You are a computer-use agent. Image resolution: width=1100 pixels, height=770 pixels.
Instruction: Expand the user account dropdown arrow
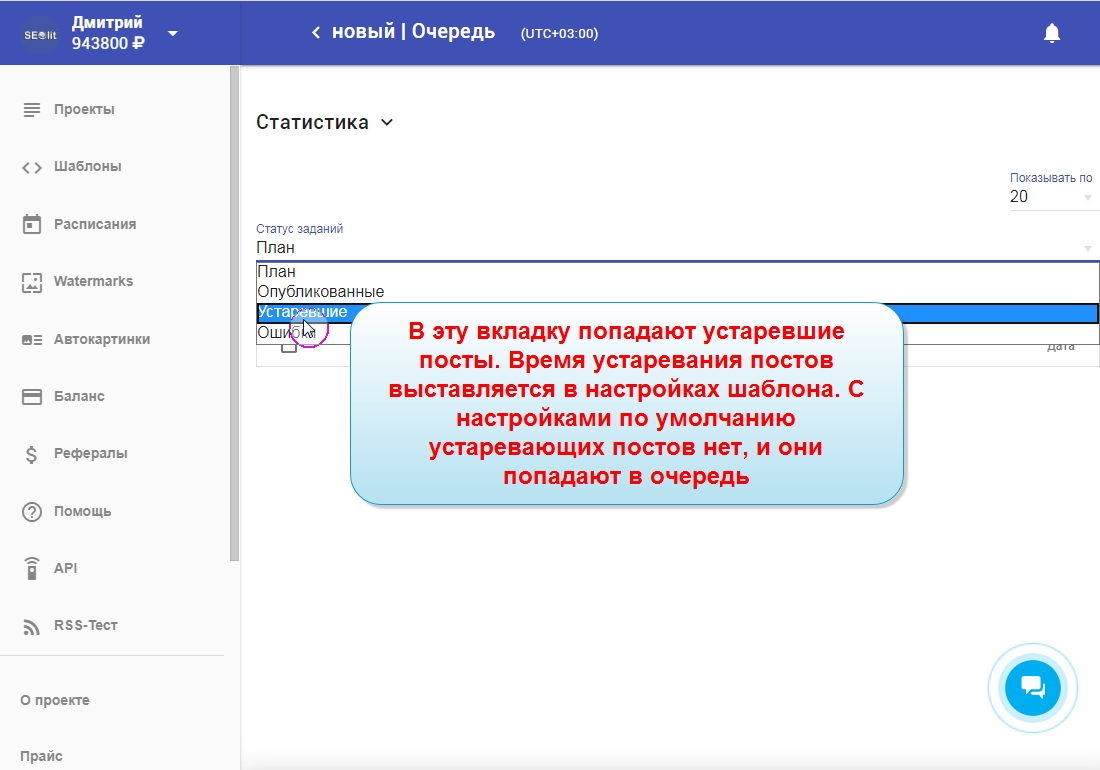click(173, 33)
